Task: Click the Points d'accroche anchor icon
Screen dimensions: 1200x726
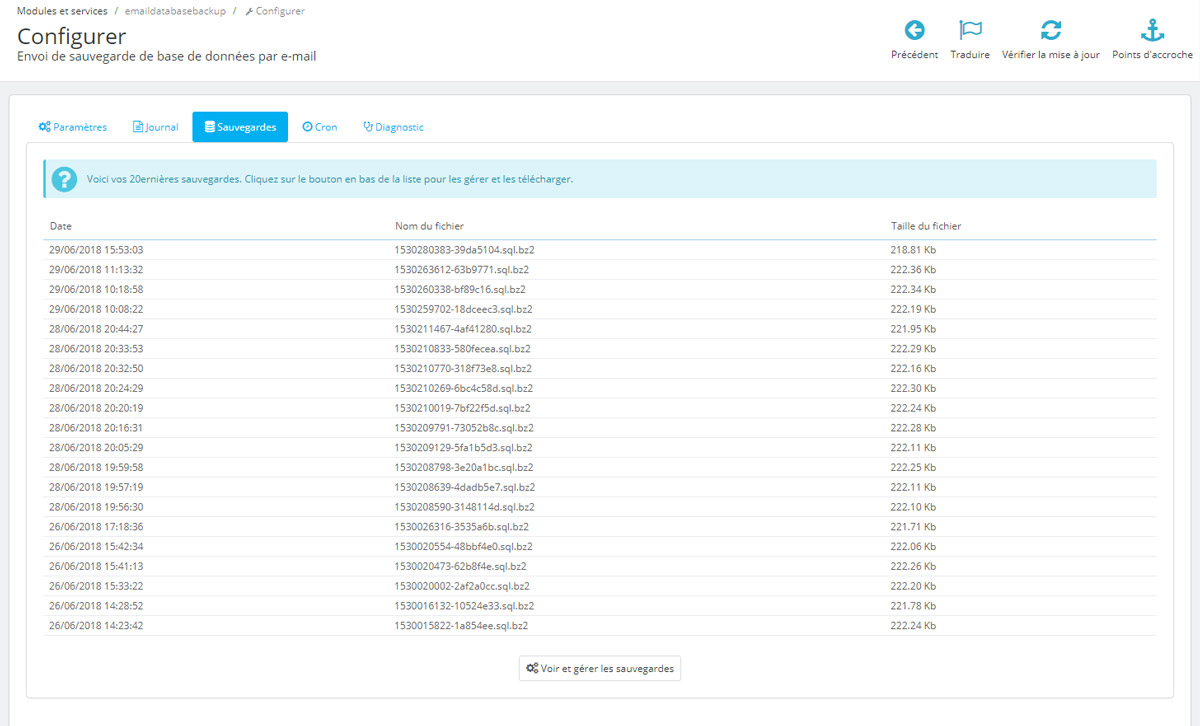Action: tap(1152, 31)
